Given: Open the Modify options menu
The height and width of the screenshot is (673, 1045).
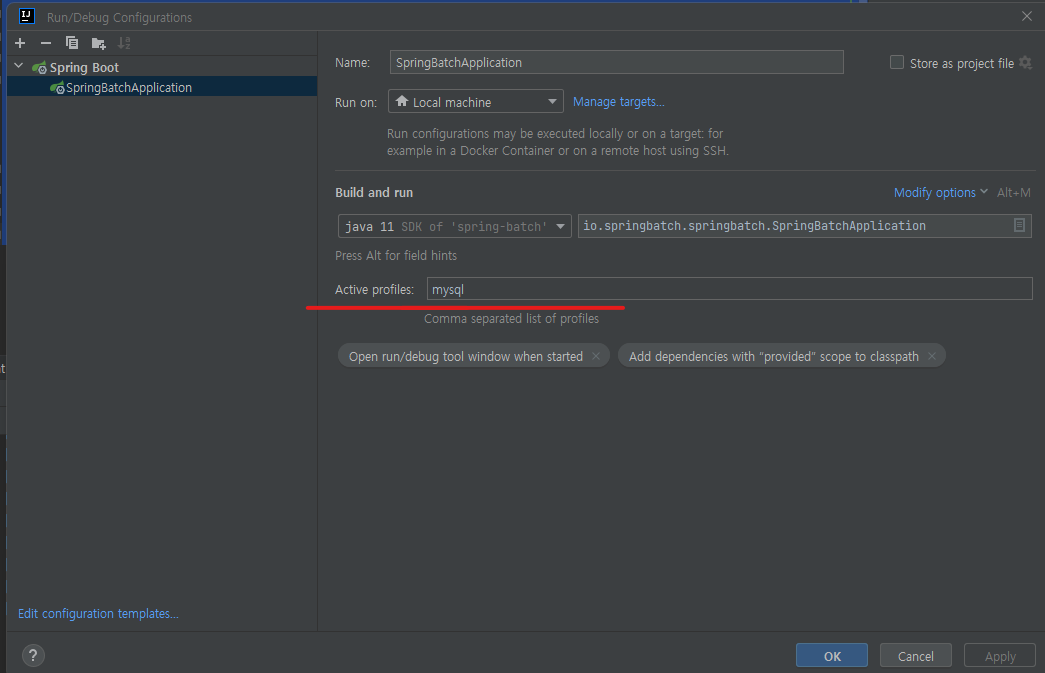Looking at the screenshot, I should [x=940, y=193].
